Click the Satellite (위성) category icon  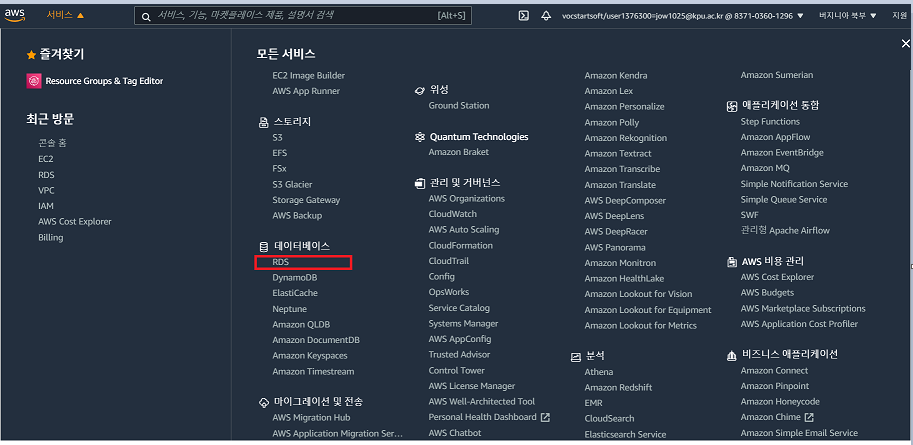coord(419,90)
